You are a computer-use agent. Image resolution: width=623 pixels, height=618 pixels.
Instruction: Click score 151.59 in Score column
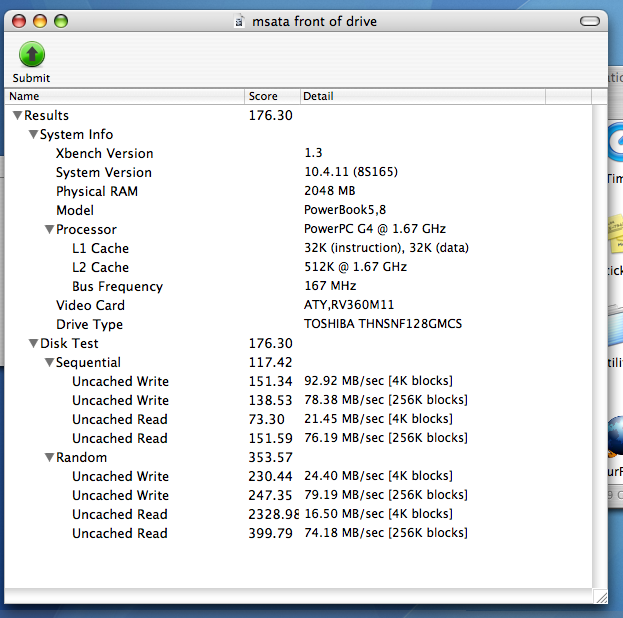pos(271,438)
